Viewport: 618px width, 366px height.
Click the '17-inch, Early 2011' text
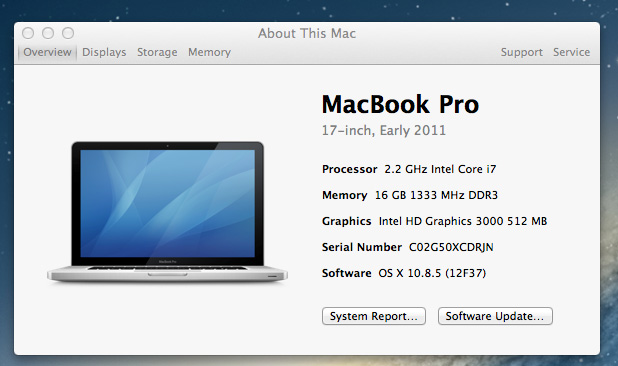(383, 130)
